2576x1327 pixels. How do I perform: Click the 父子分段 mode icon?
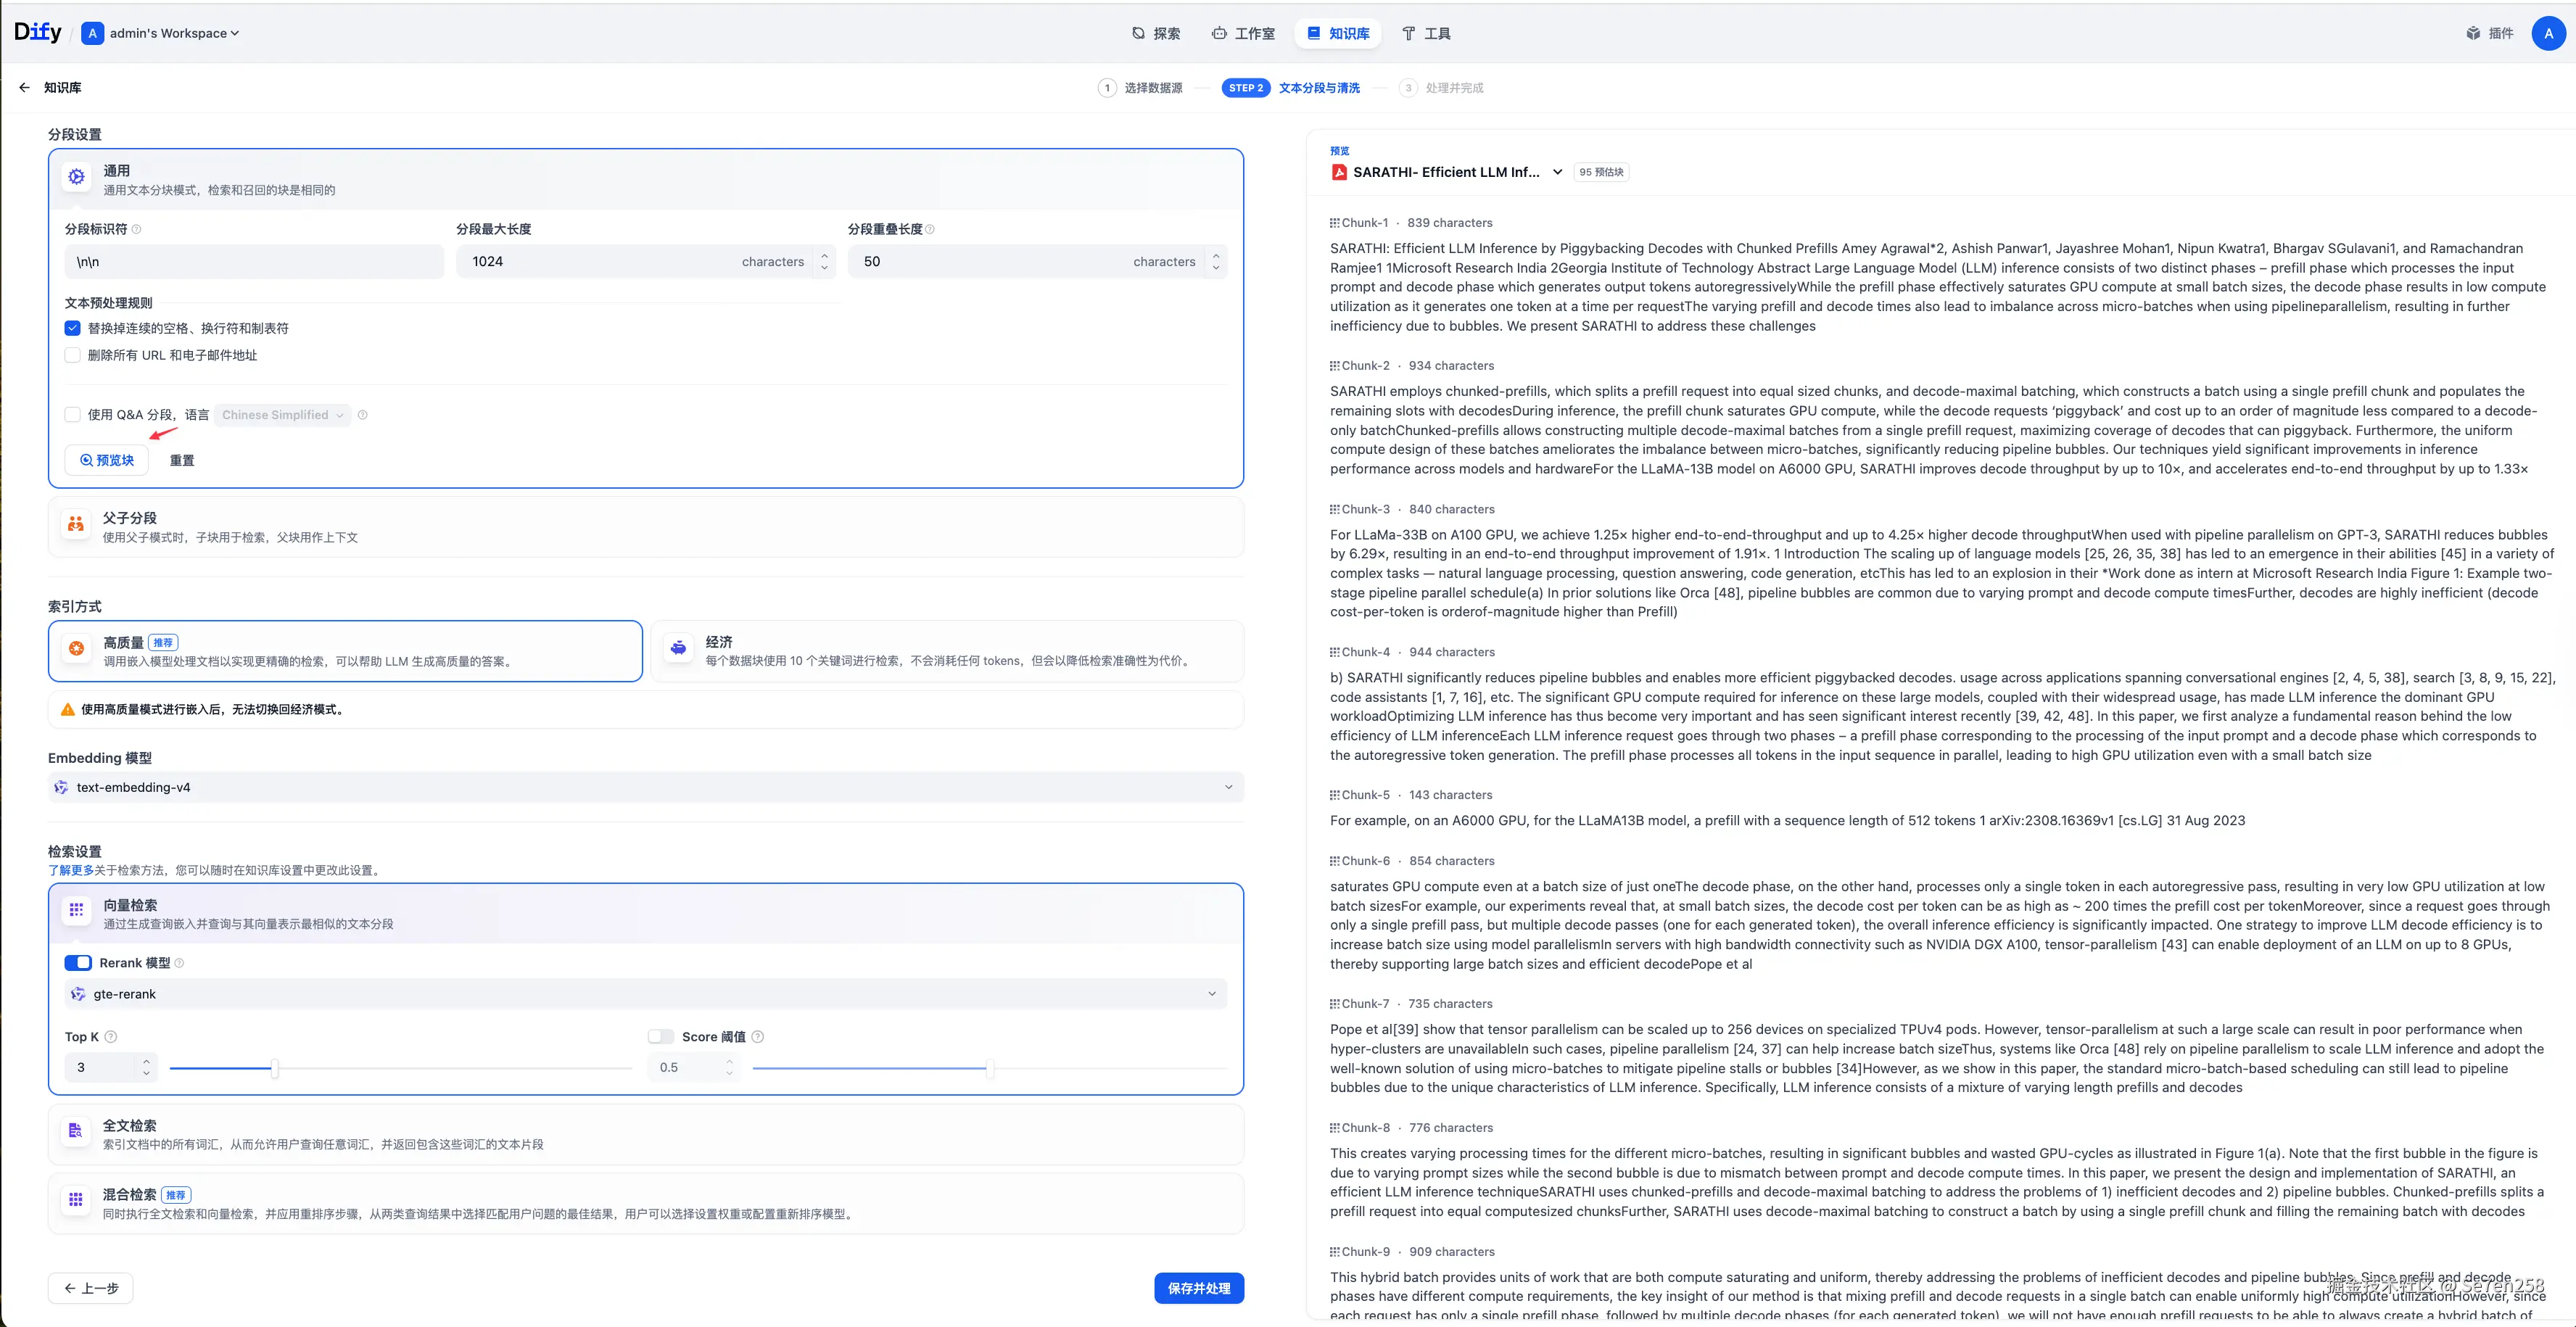pyautogui.click(x=76, y=525)
